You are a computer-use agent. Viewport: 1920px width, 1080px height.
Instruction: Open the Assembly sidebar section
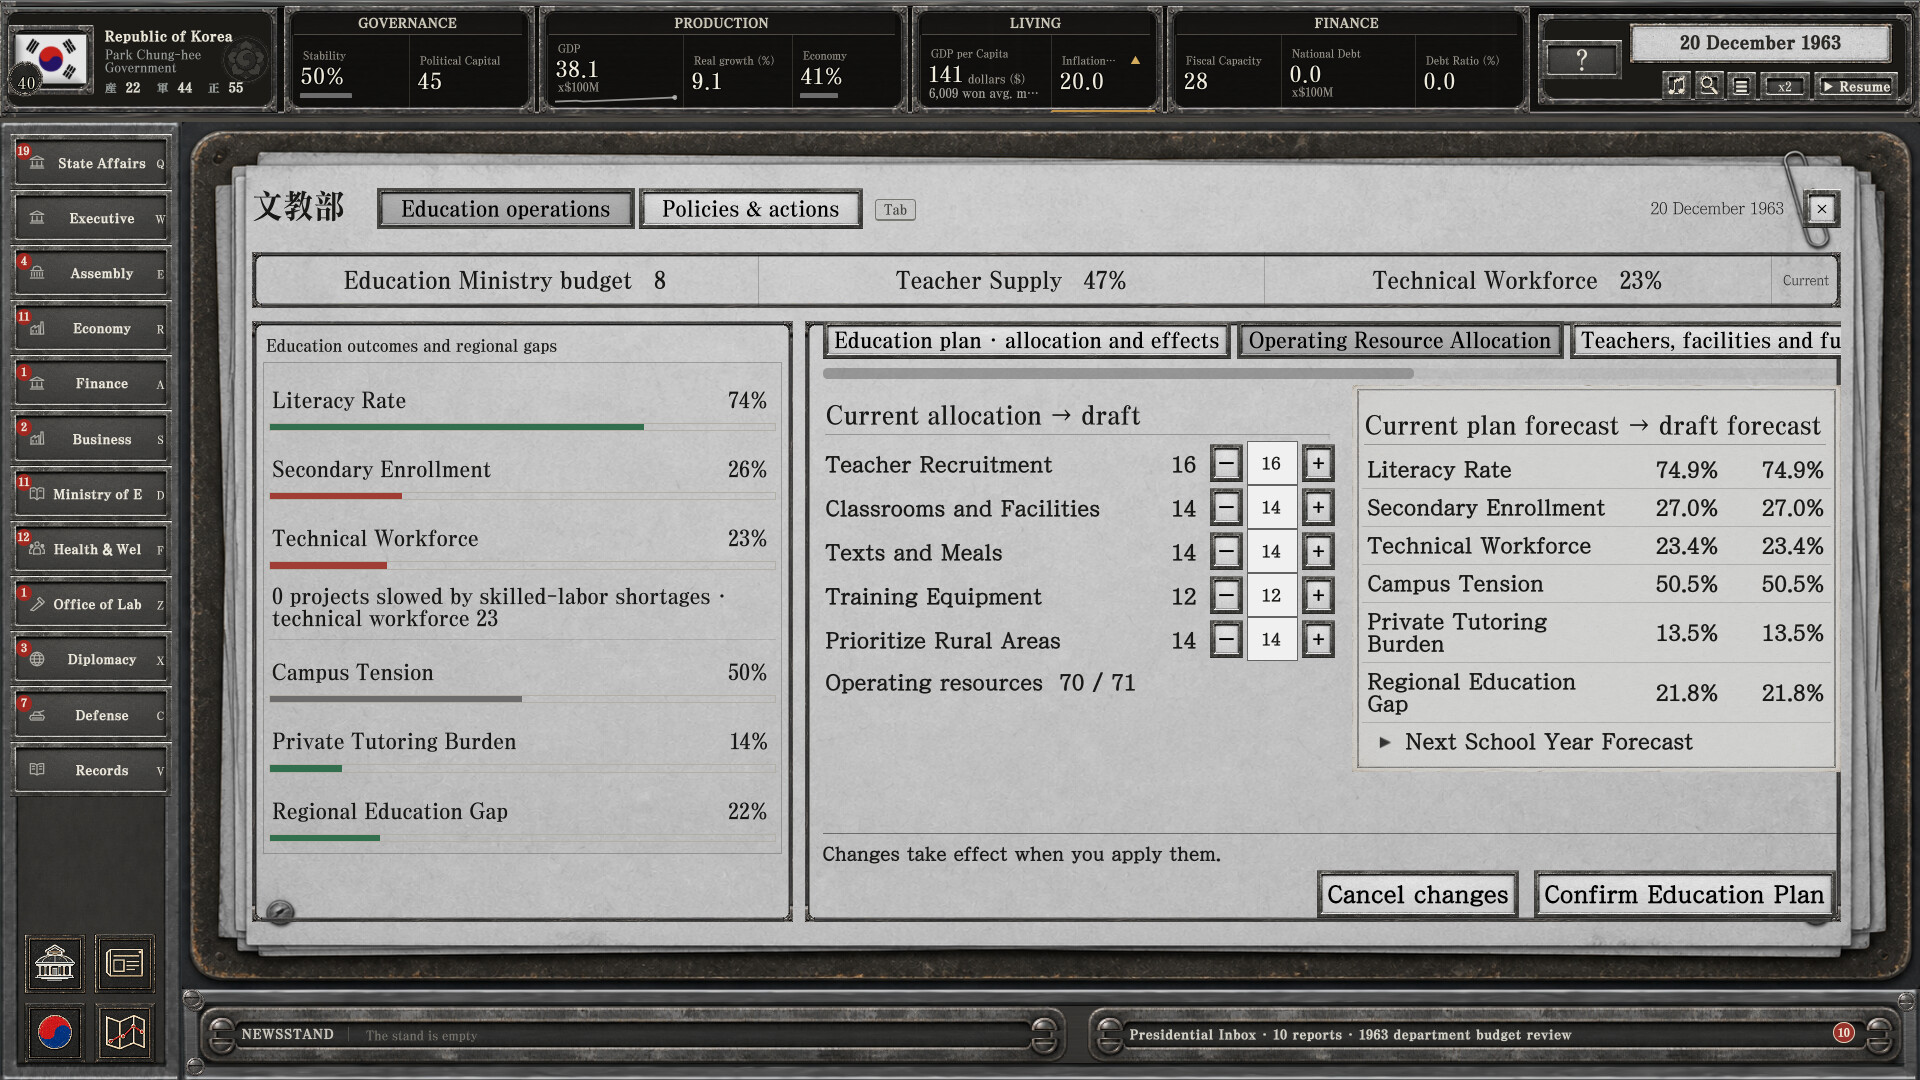[x=91, y=273]
